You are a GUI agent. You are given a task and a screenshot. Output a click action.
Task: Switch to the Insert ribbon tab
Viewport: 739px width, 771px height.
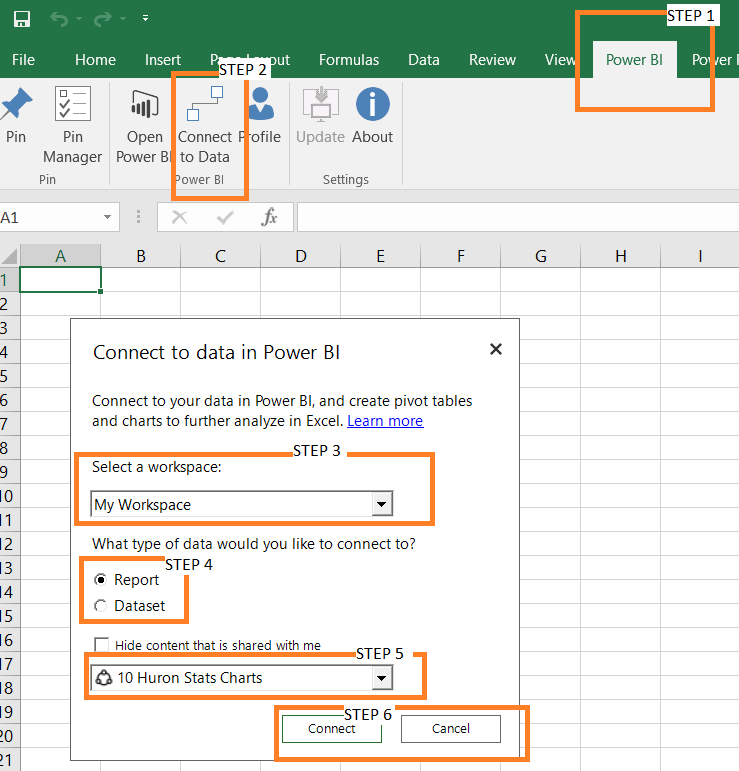pyautogui.click(x=163, y=60)
